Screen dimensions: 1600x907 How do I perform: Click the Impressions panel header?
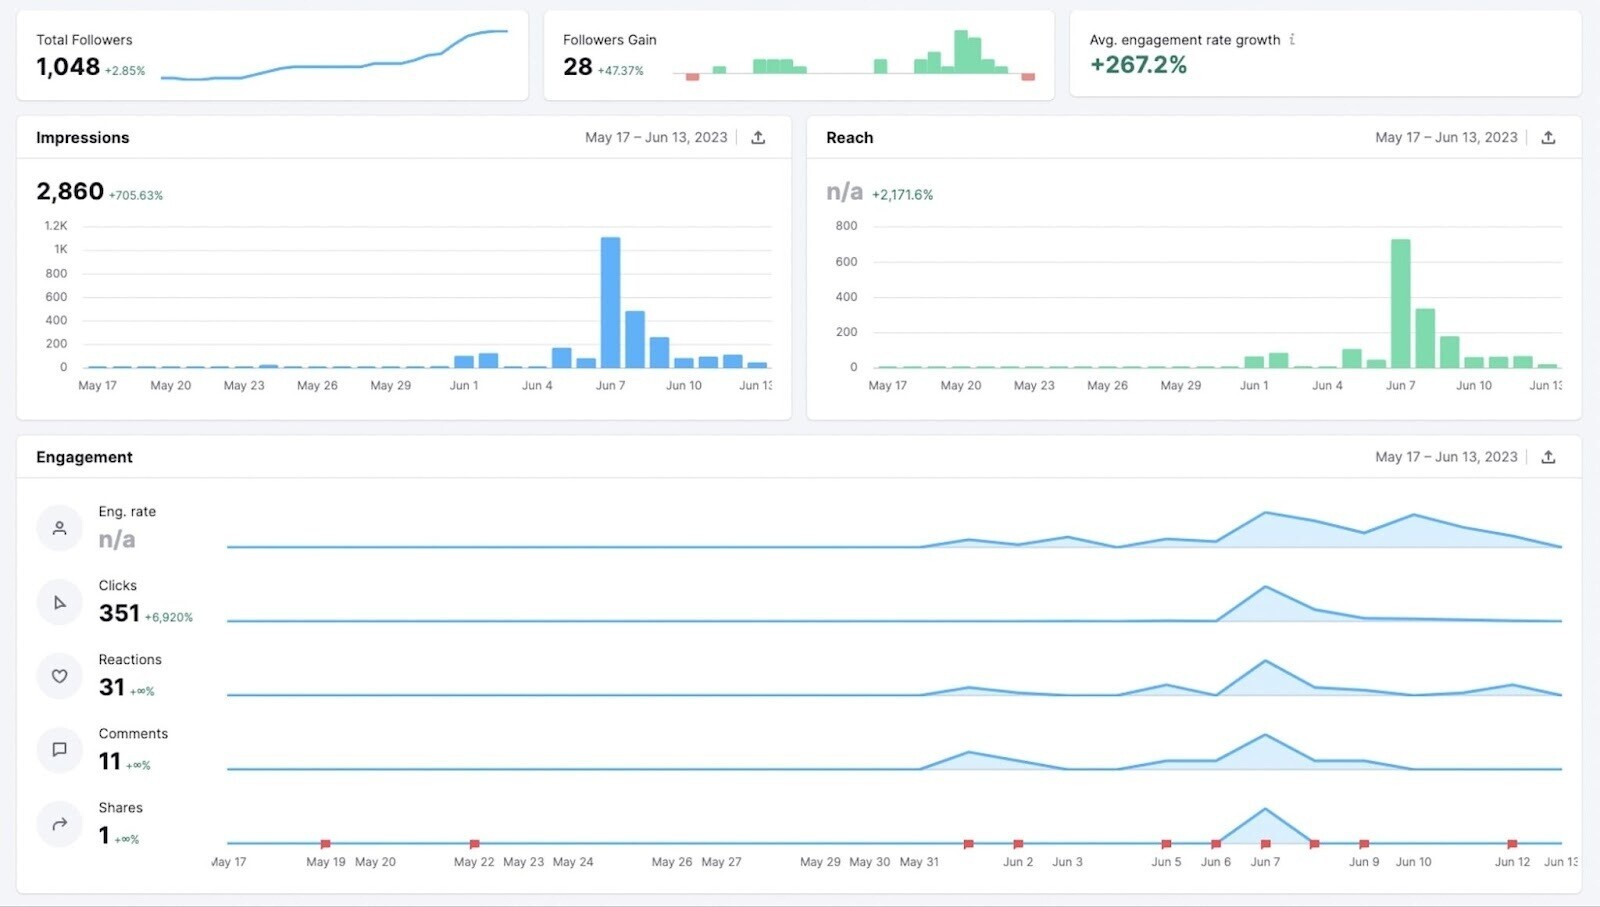coord(83,137)
